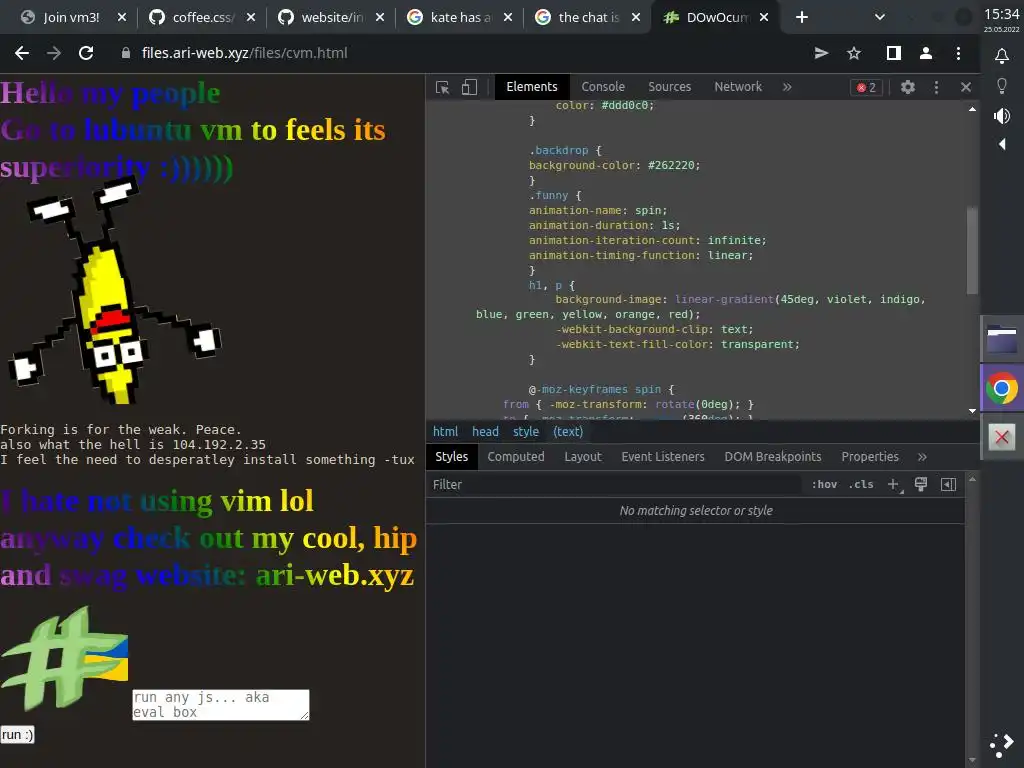This screenshot has height=768, width=1024.
Task: Select (text) in breadcrumb trail
Action: [568, 432]
